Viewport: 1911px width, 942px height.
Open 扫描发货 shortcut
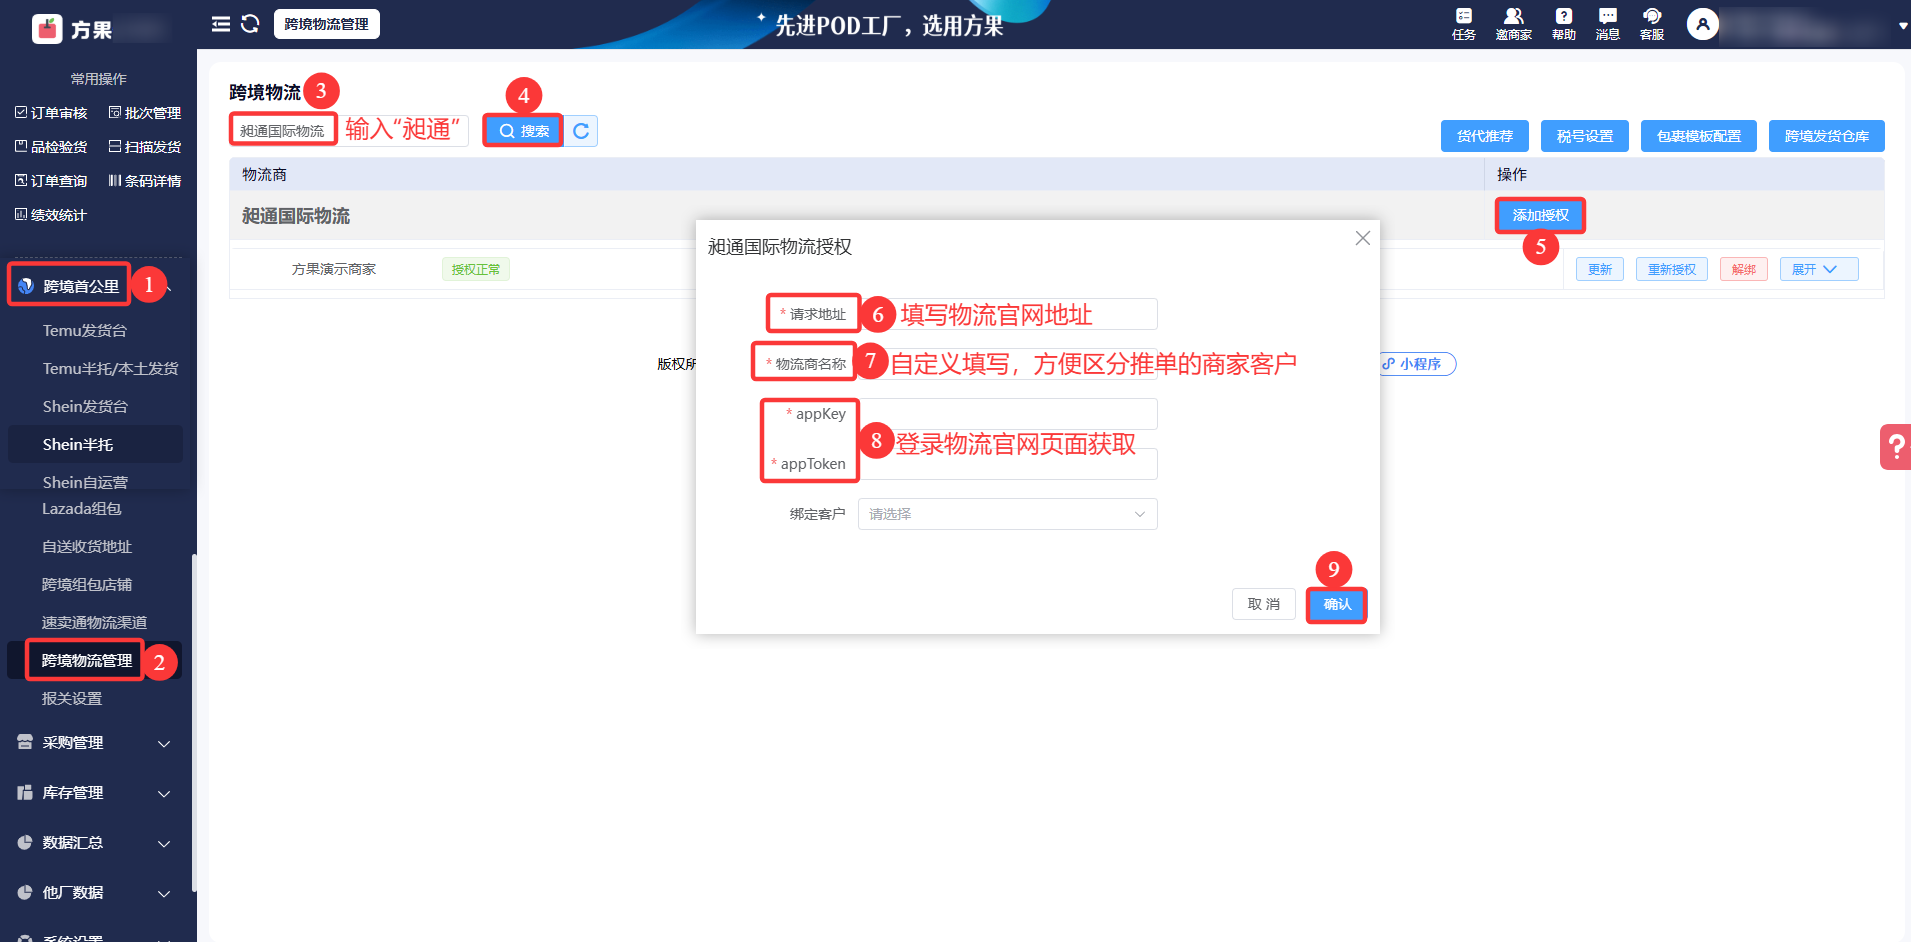(145, 147)
